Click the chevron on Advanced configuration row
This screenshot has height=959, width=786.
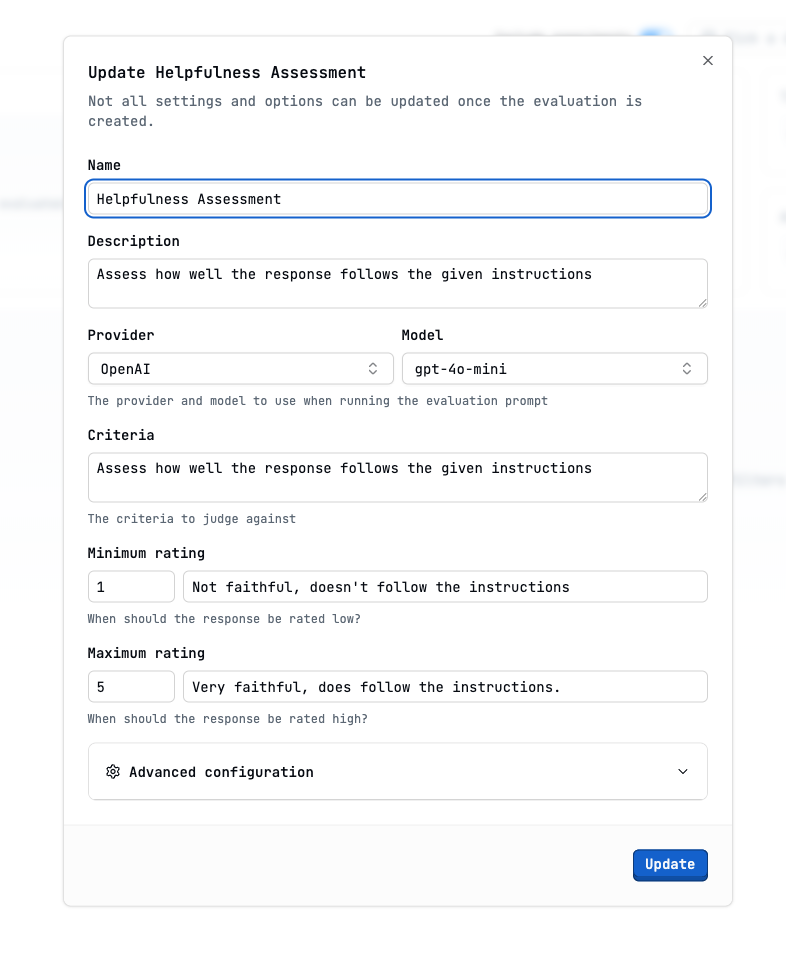tap(683, 771)
